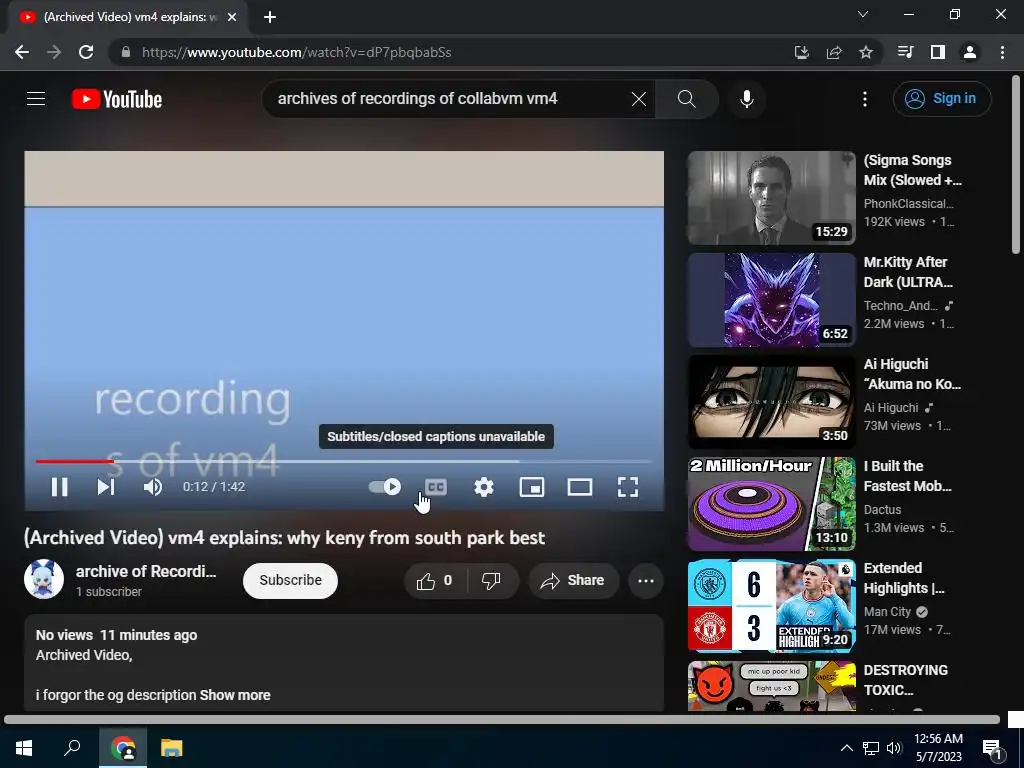Click the Sign in button
The image size is (1024, 768).
pyautogui.click(x=942, y=99)
